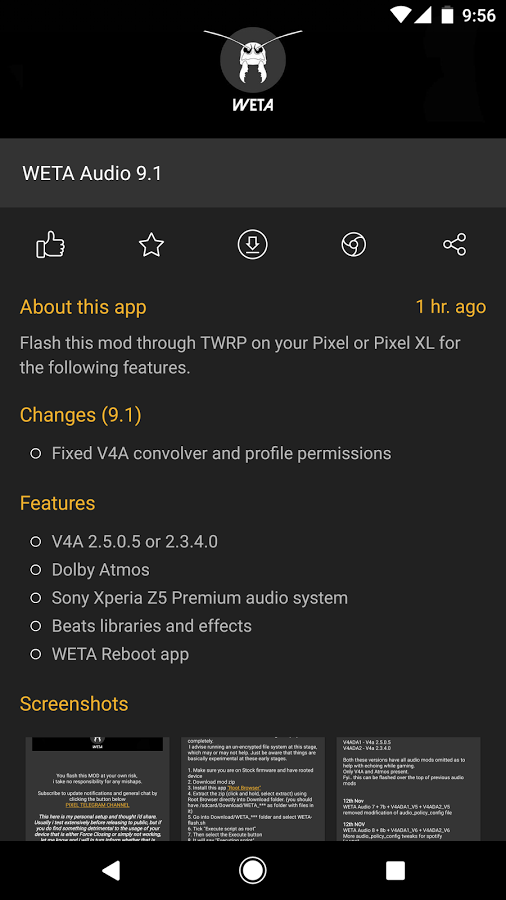
Task: Tap the Wi-Fi status icon
Action: point(400,15)
